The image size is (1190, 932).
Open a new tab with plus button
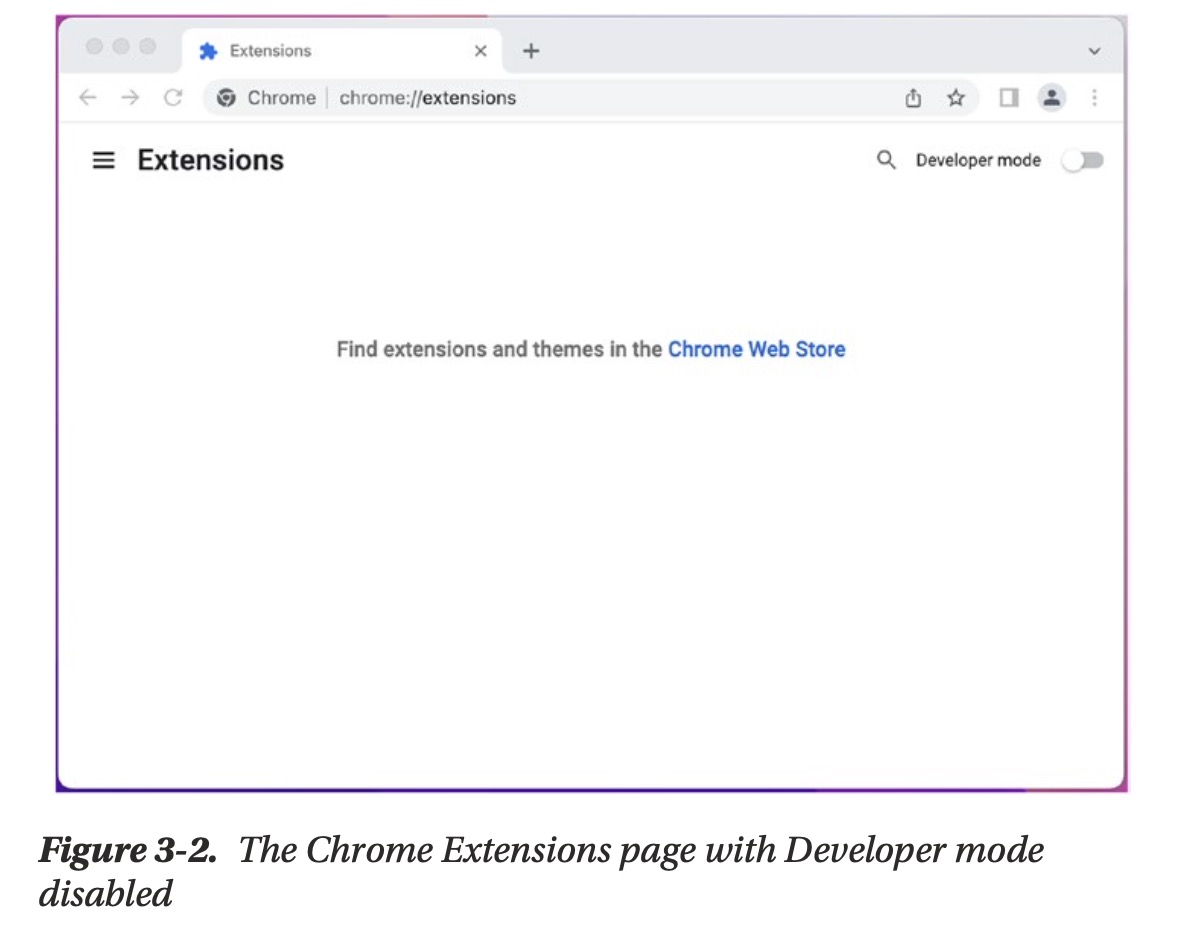coord(531,51)
